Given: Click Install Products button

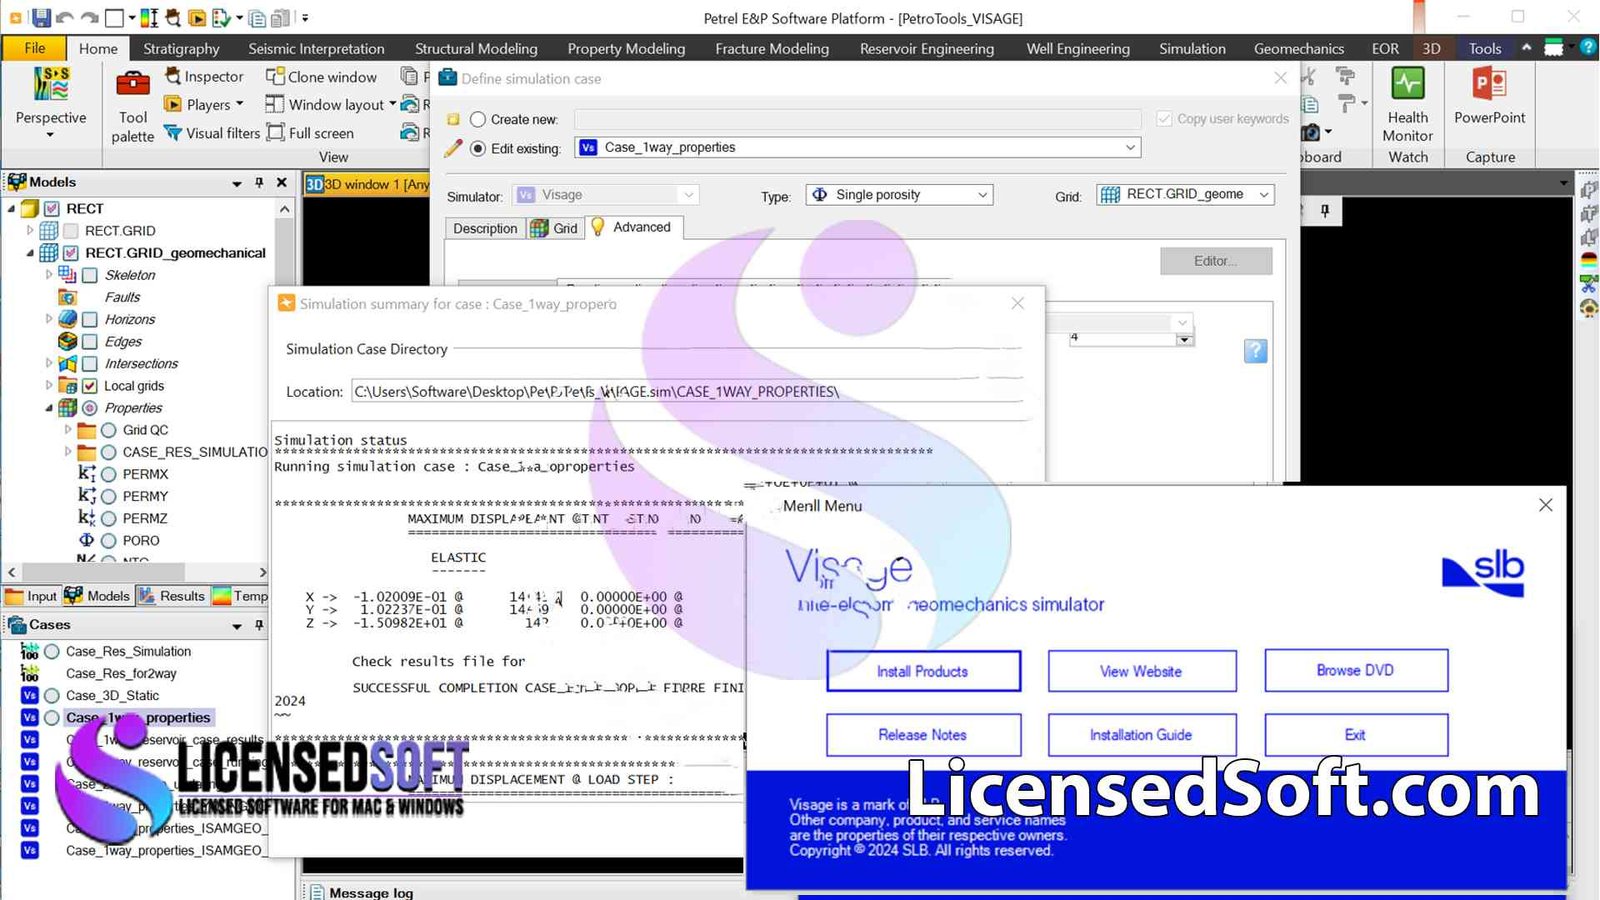Looking at the screenshot, I should click(x=923, y=671).
